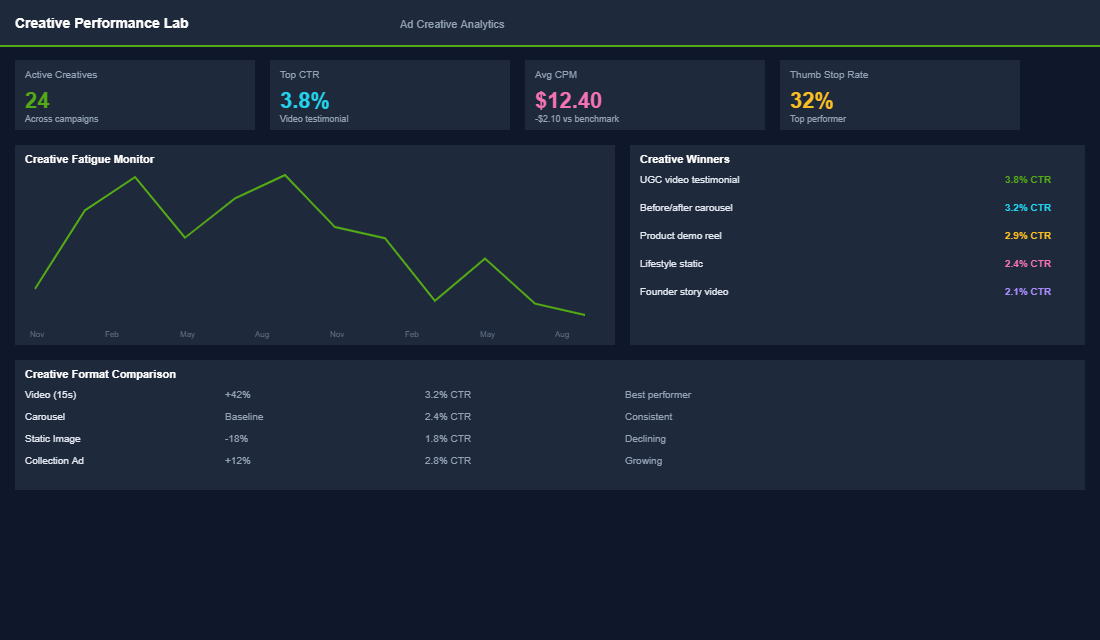1100x640 pixels.
Task: Select the Active Creatives metric card
Action: click(x=135, y=95)
